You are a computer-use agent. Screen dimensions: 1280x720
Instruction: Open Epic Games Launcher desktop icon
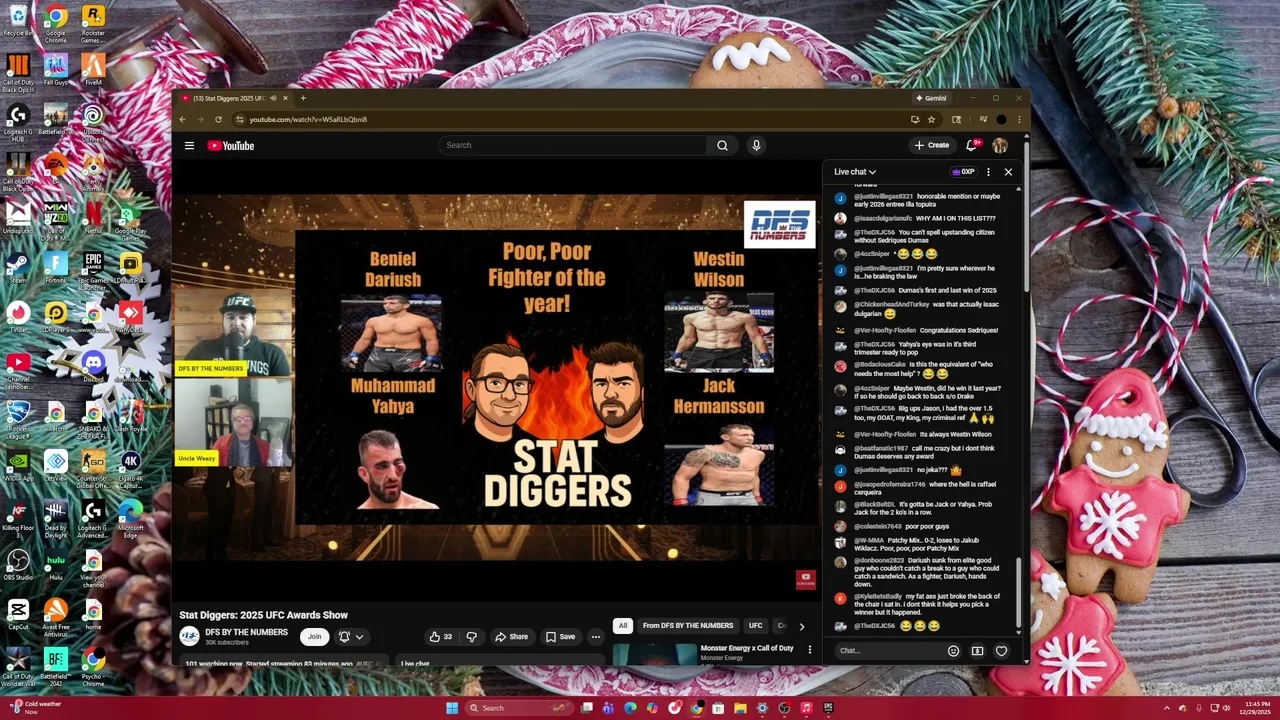pyautogui.click(x=93, y=268)
